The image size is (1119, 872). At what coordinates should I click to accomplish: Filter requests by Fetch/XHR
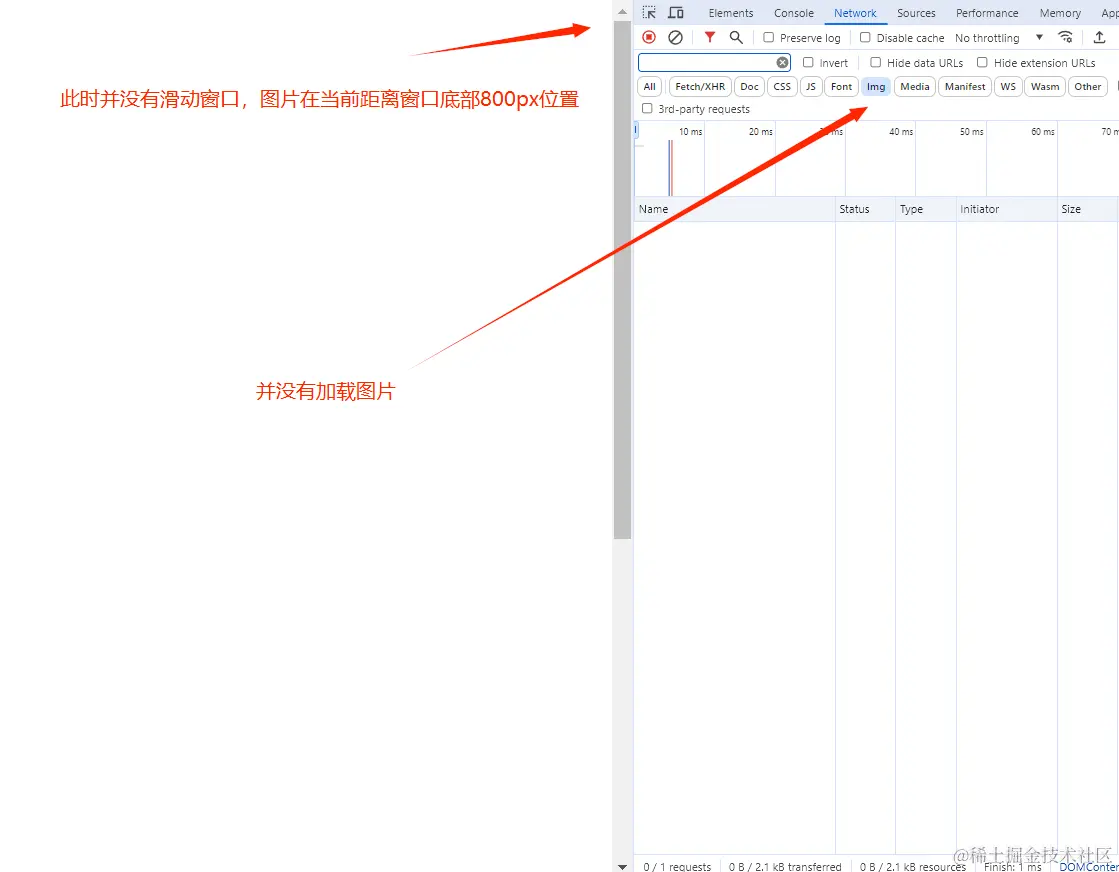click(700, 86)
